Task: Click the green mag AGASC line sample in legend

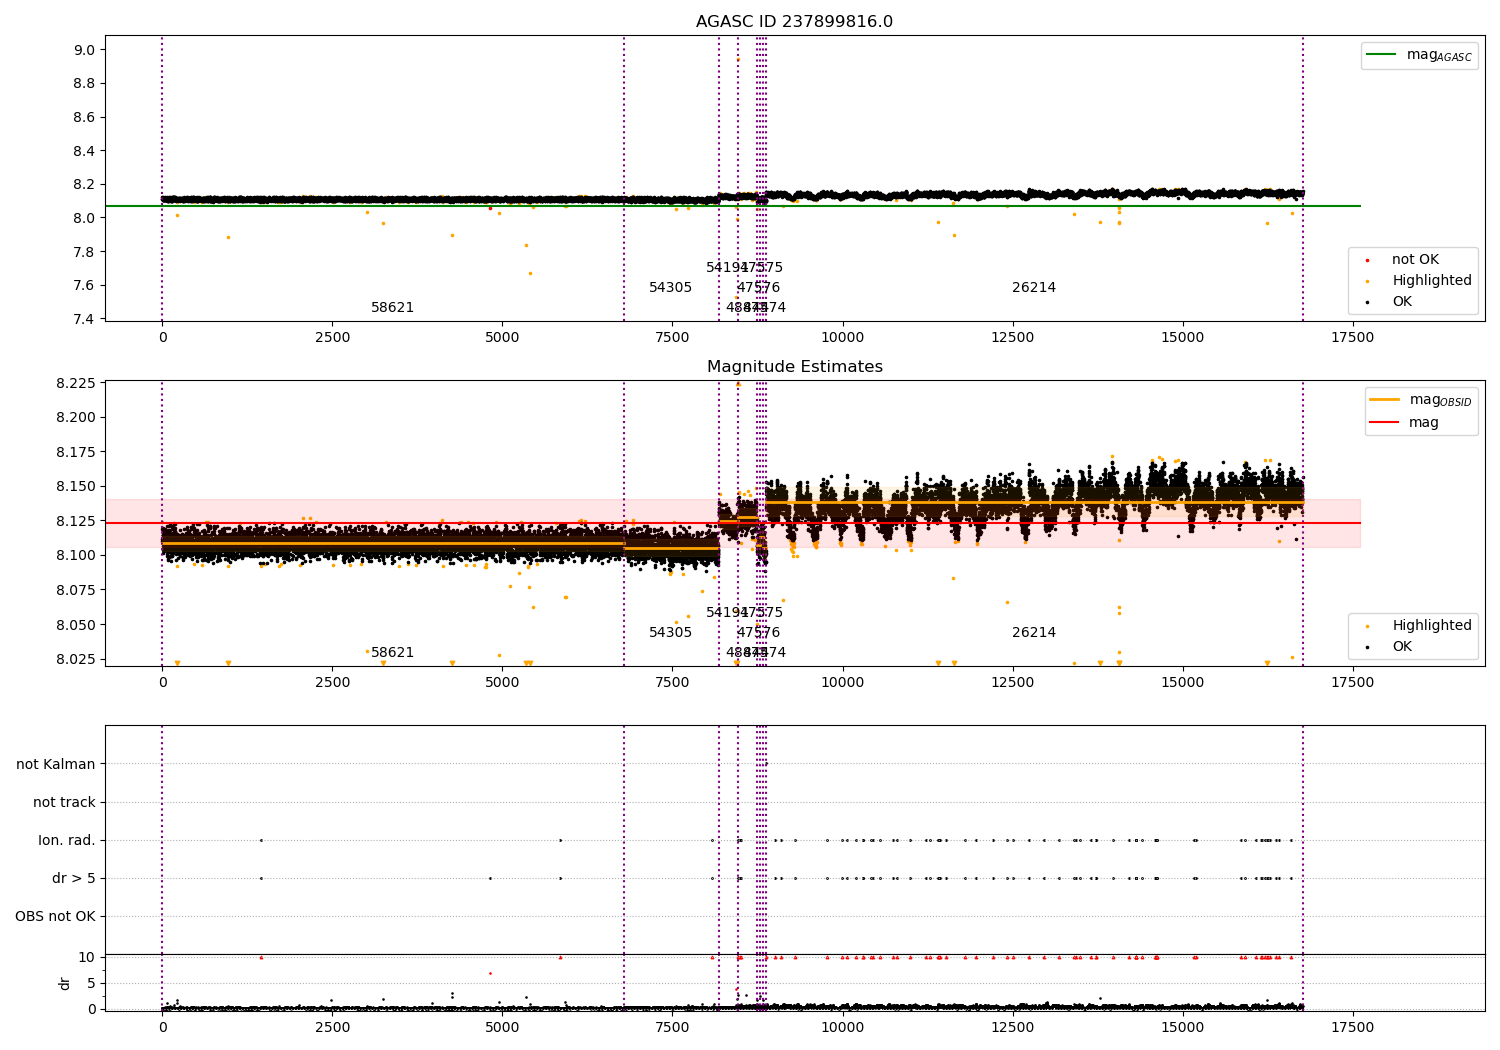Action: tap(1381, 54)
